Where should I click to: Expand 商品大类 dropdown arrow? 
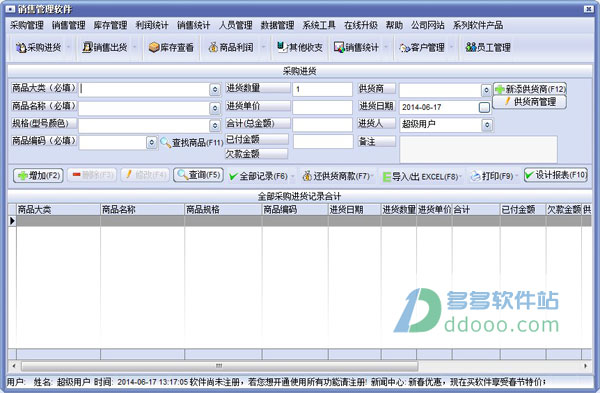tap(215, 90)
